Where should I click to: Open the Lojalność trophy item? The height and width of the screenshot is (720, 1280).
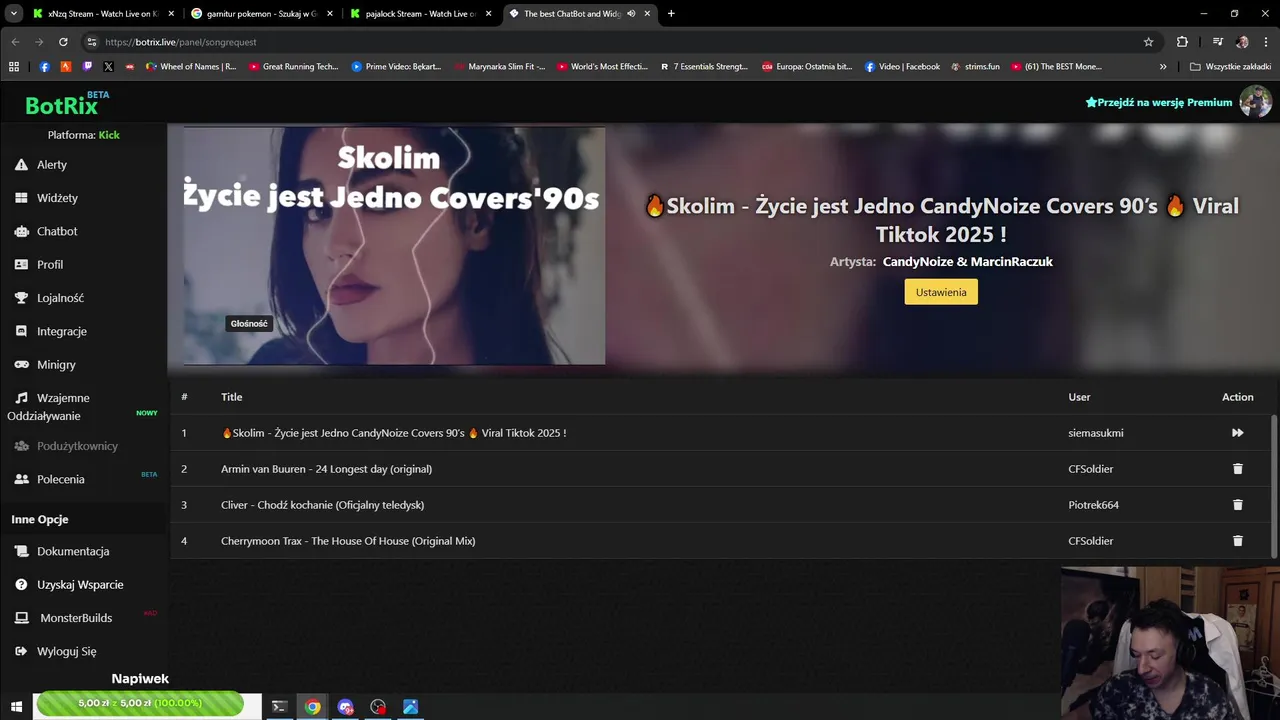point(49,298)
